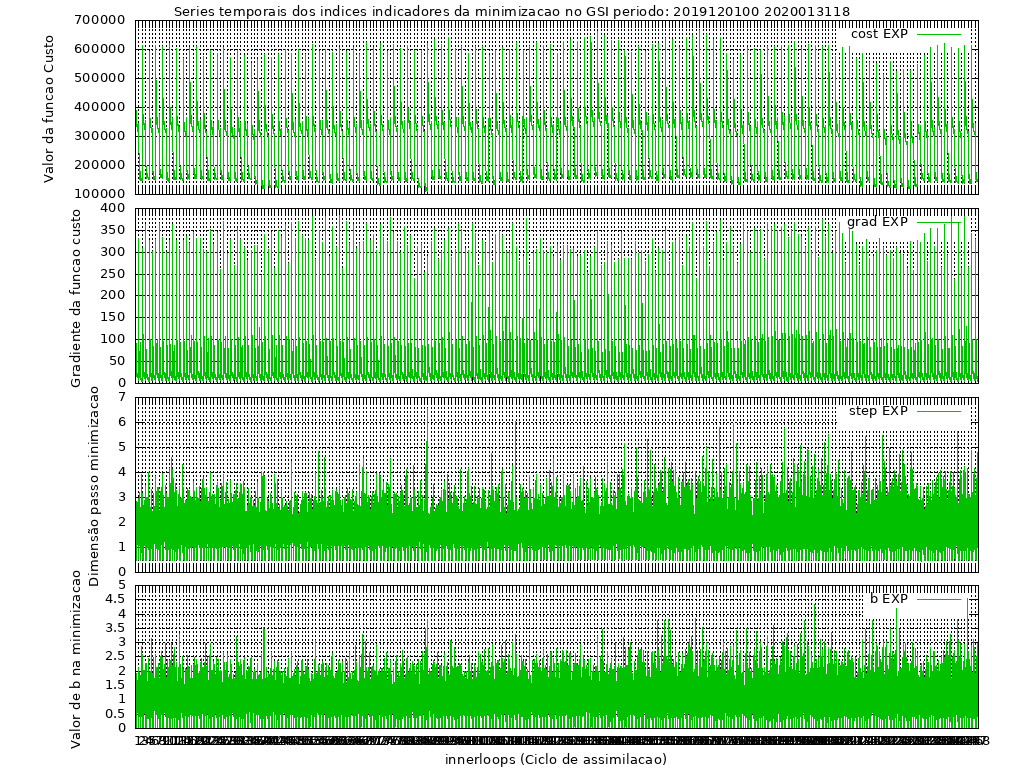Viewport: 1024px width, 768px height.
Task: Click the line sample beside 'b EXP'
Action: tap(938, 599)
